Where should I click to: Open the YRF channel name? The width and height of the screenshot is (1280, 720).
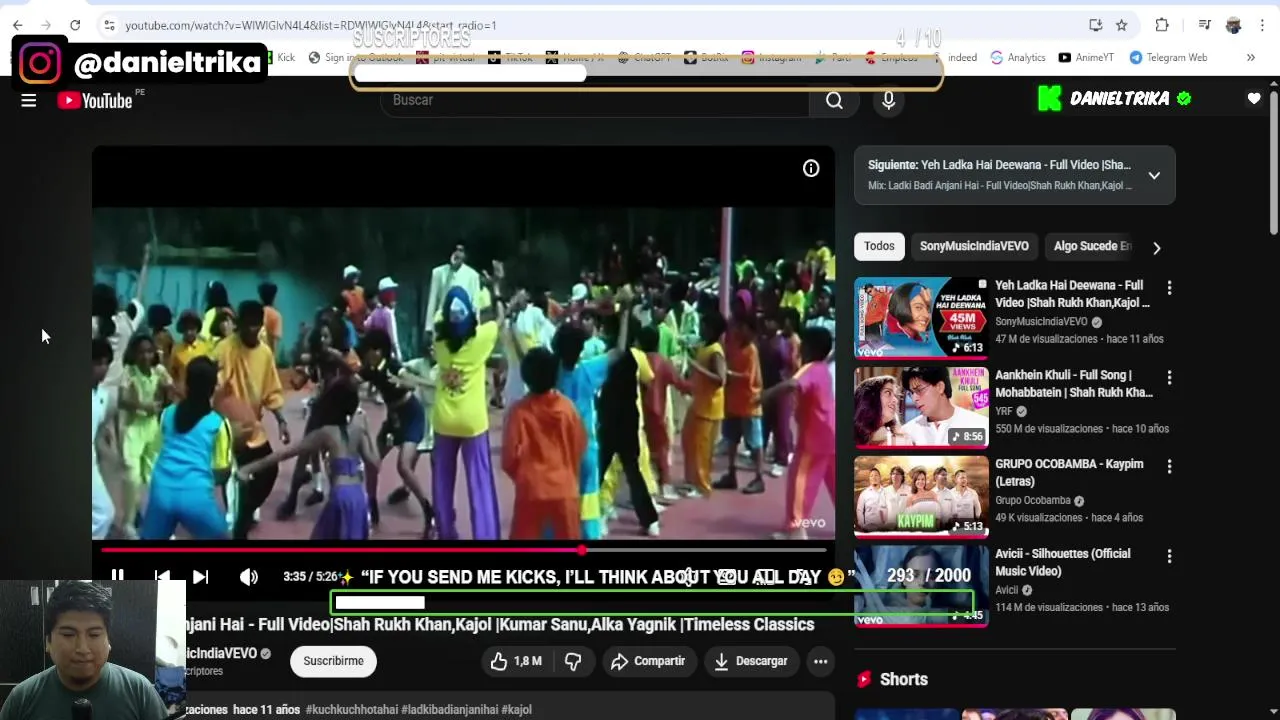click(1004, 411)
